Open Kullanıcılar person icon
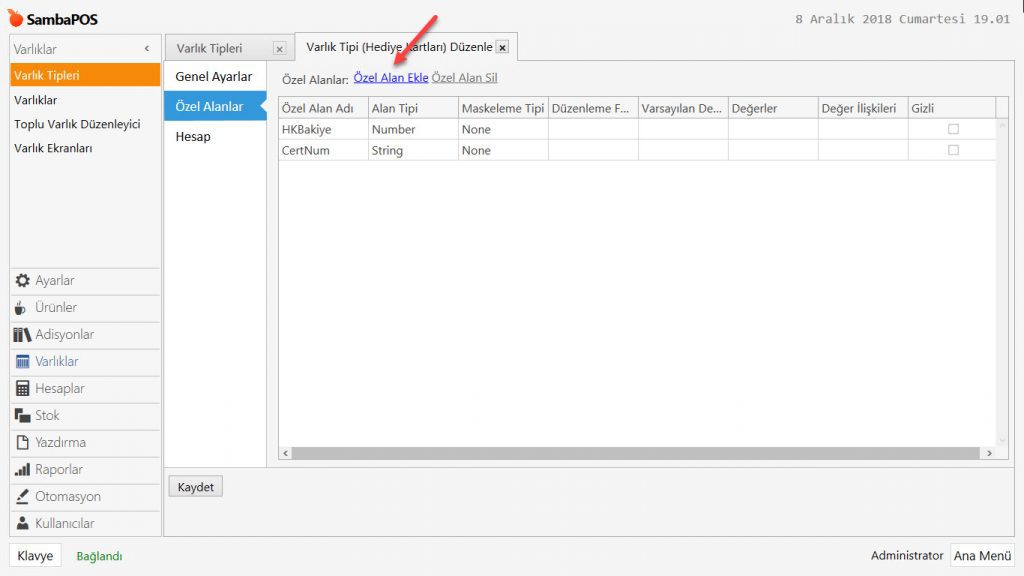The image size is (1024, 576). pyautogui.click(x=22, y=524)
